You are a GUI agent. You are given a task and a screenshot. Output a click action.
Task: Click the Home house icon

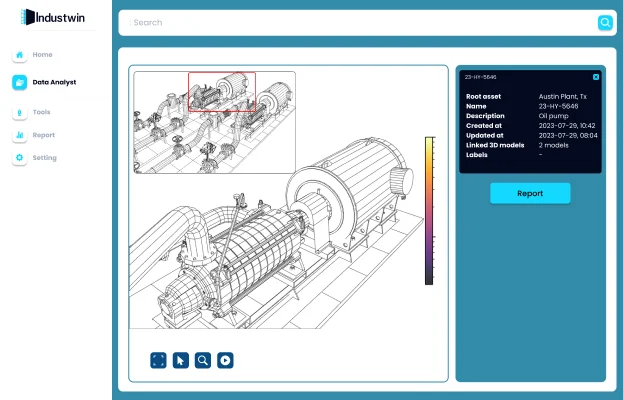19,55
